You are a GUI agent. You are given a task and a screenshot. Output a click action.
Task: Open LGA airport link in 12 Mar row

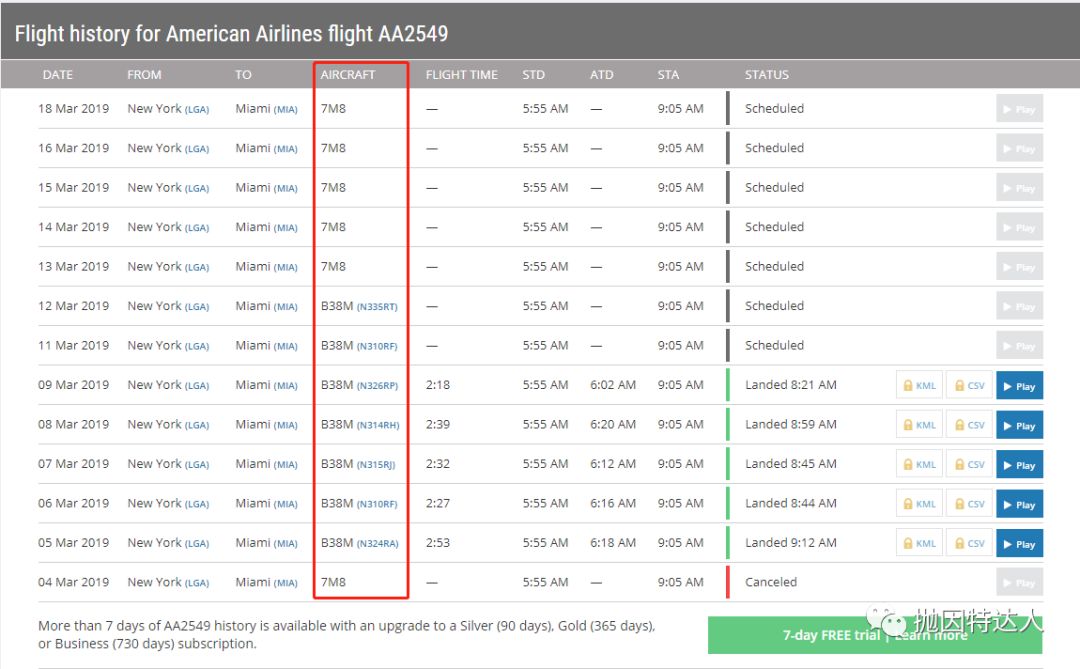pyautogui.click(x=196, y=307)
